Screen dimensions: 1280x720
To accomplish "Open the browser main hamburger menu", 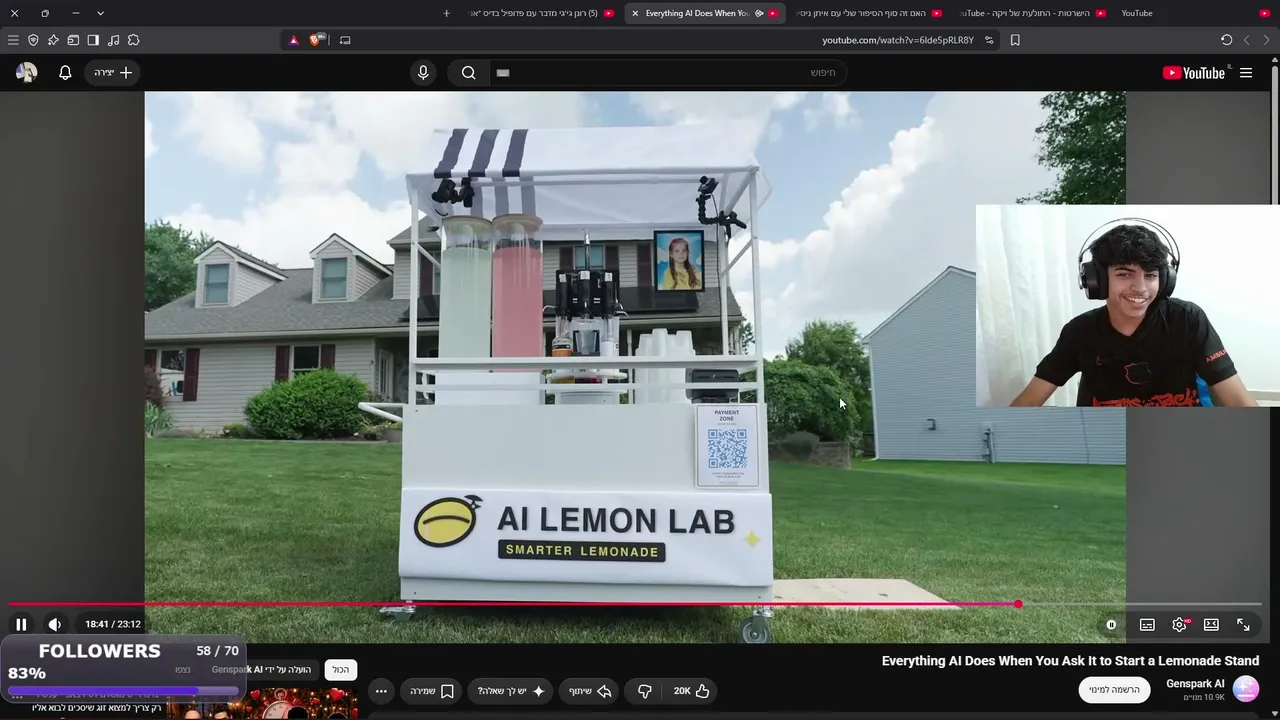I will (13, 40).
